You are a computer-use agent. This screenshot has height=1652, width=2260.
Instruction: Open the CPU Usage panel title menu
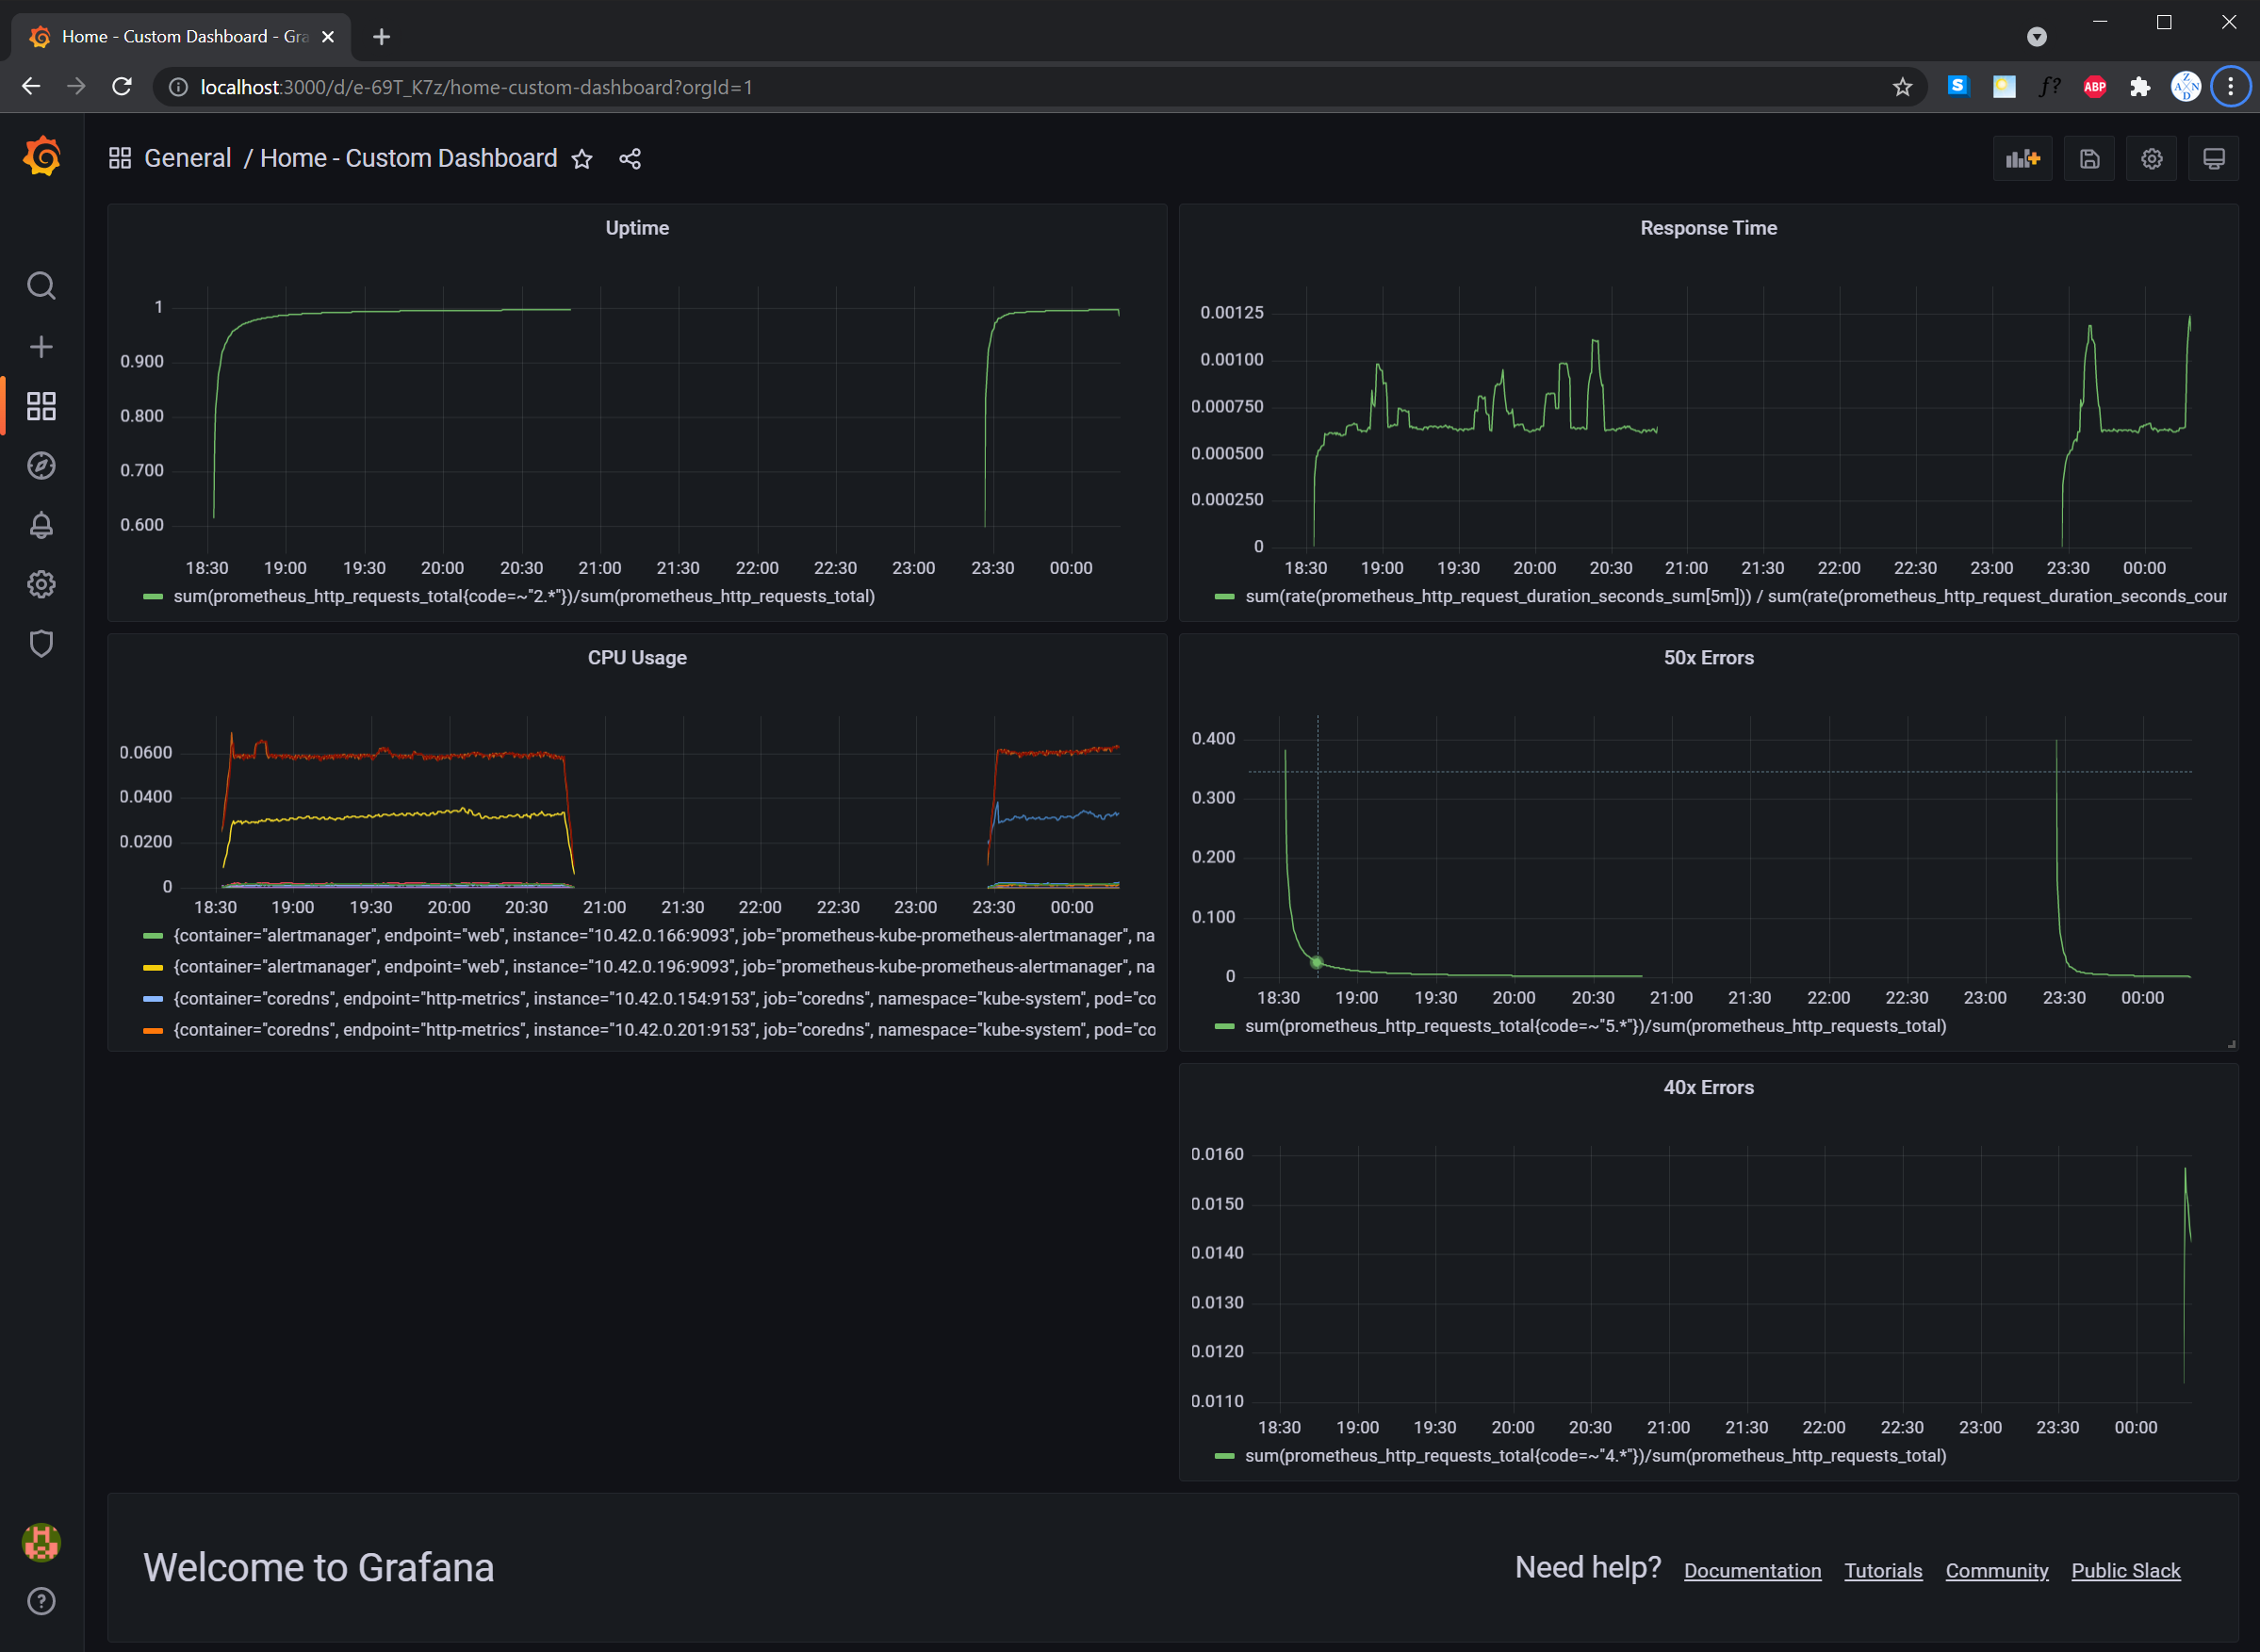[x=637, y=658]
